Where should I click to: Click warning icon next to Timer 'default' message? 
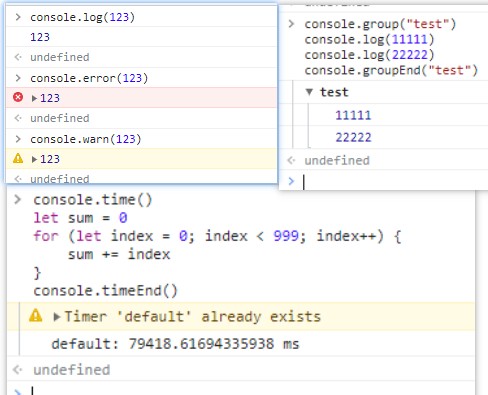pyautogui.click(x=36, y=315)
